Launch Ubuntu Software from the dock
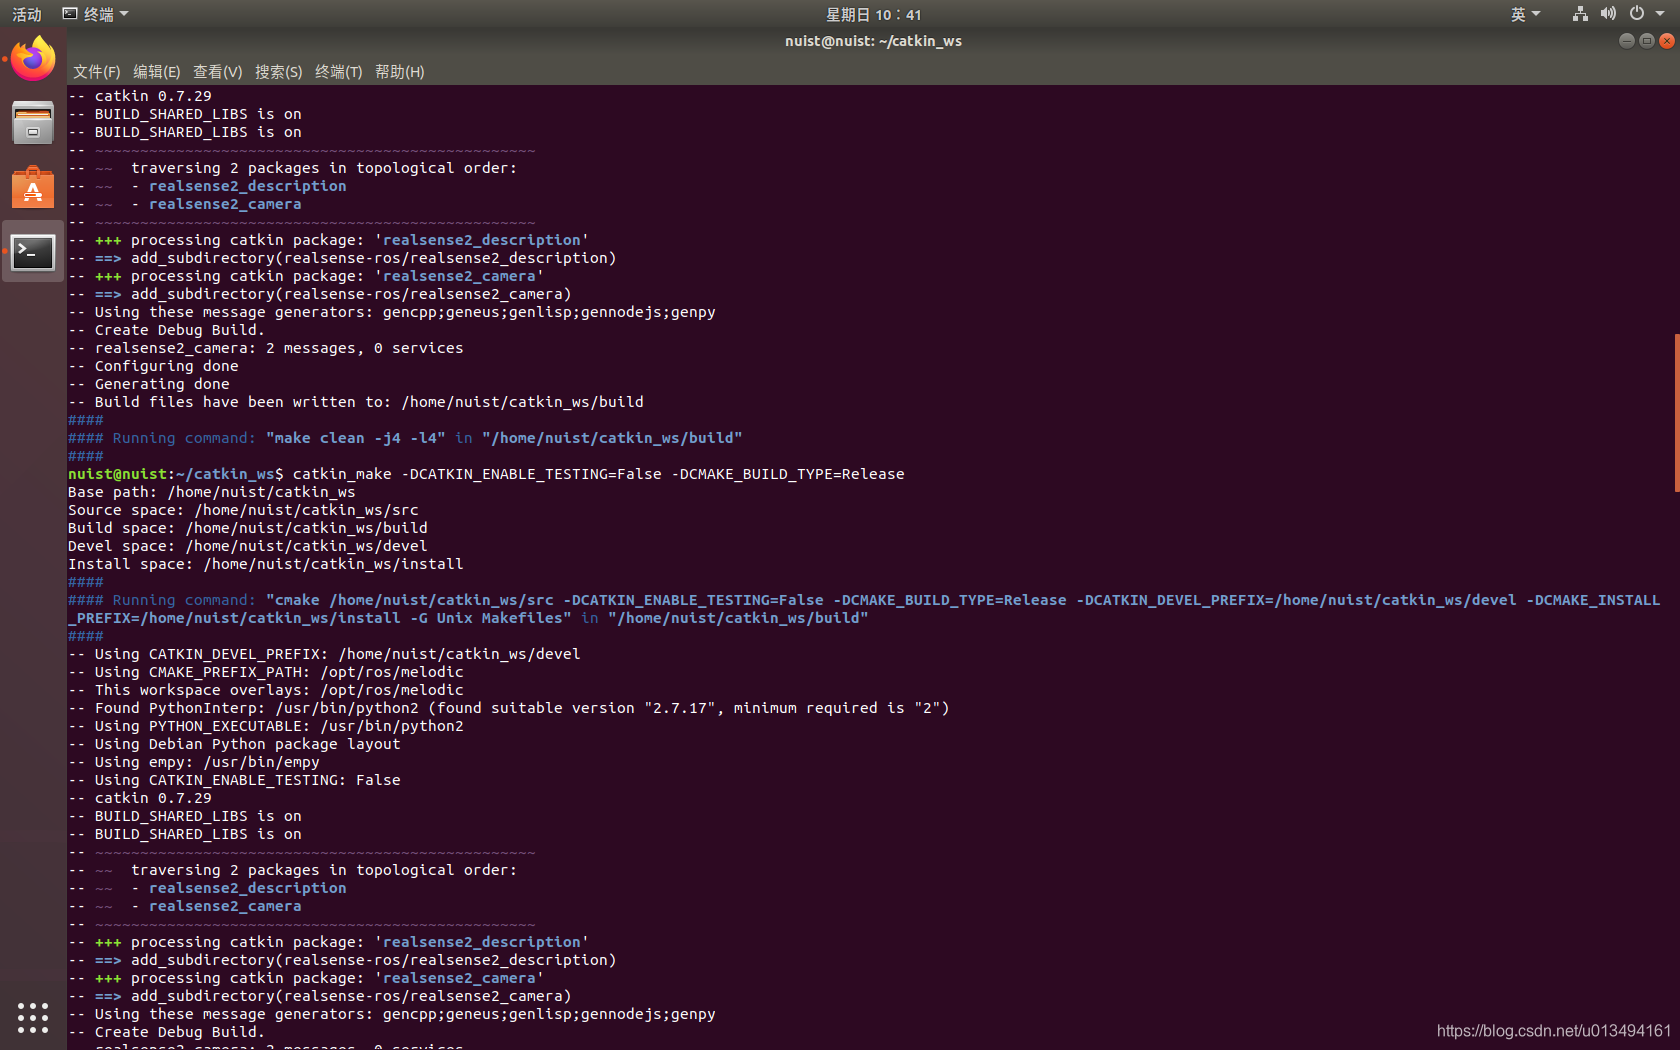 tap(33, 187)
